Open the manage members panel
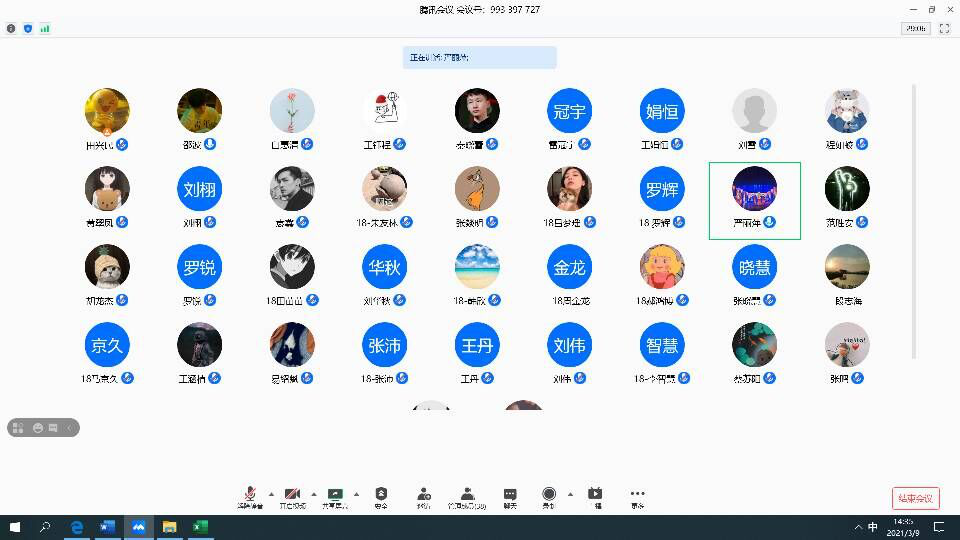This screenshot has width=960, height=540. point(467,494)
